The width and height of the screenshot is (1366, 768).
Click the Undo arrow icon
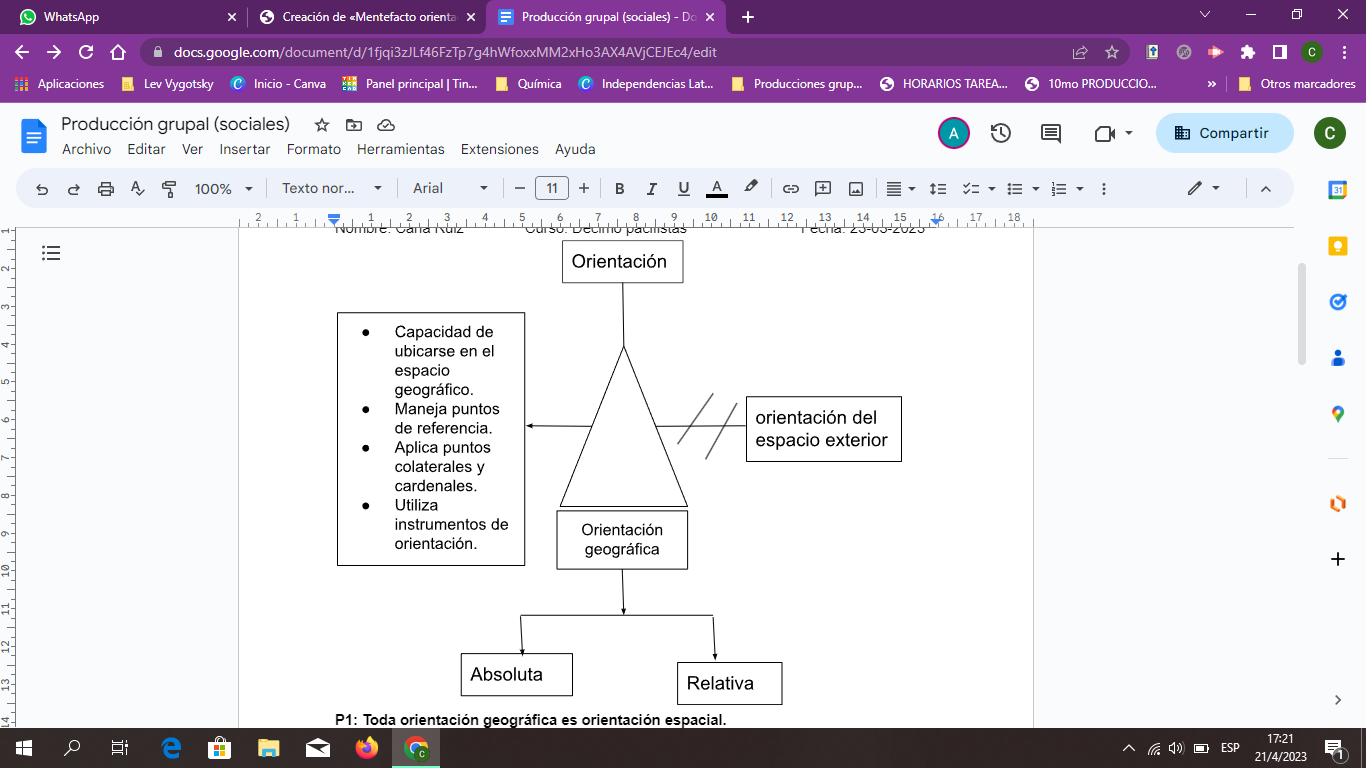[x=42, y=189]
